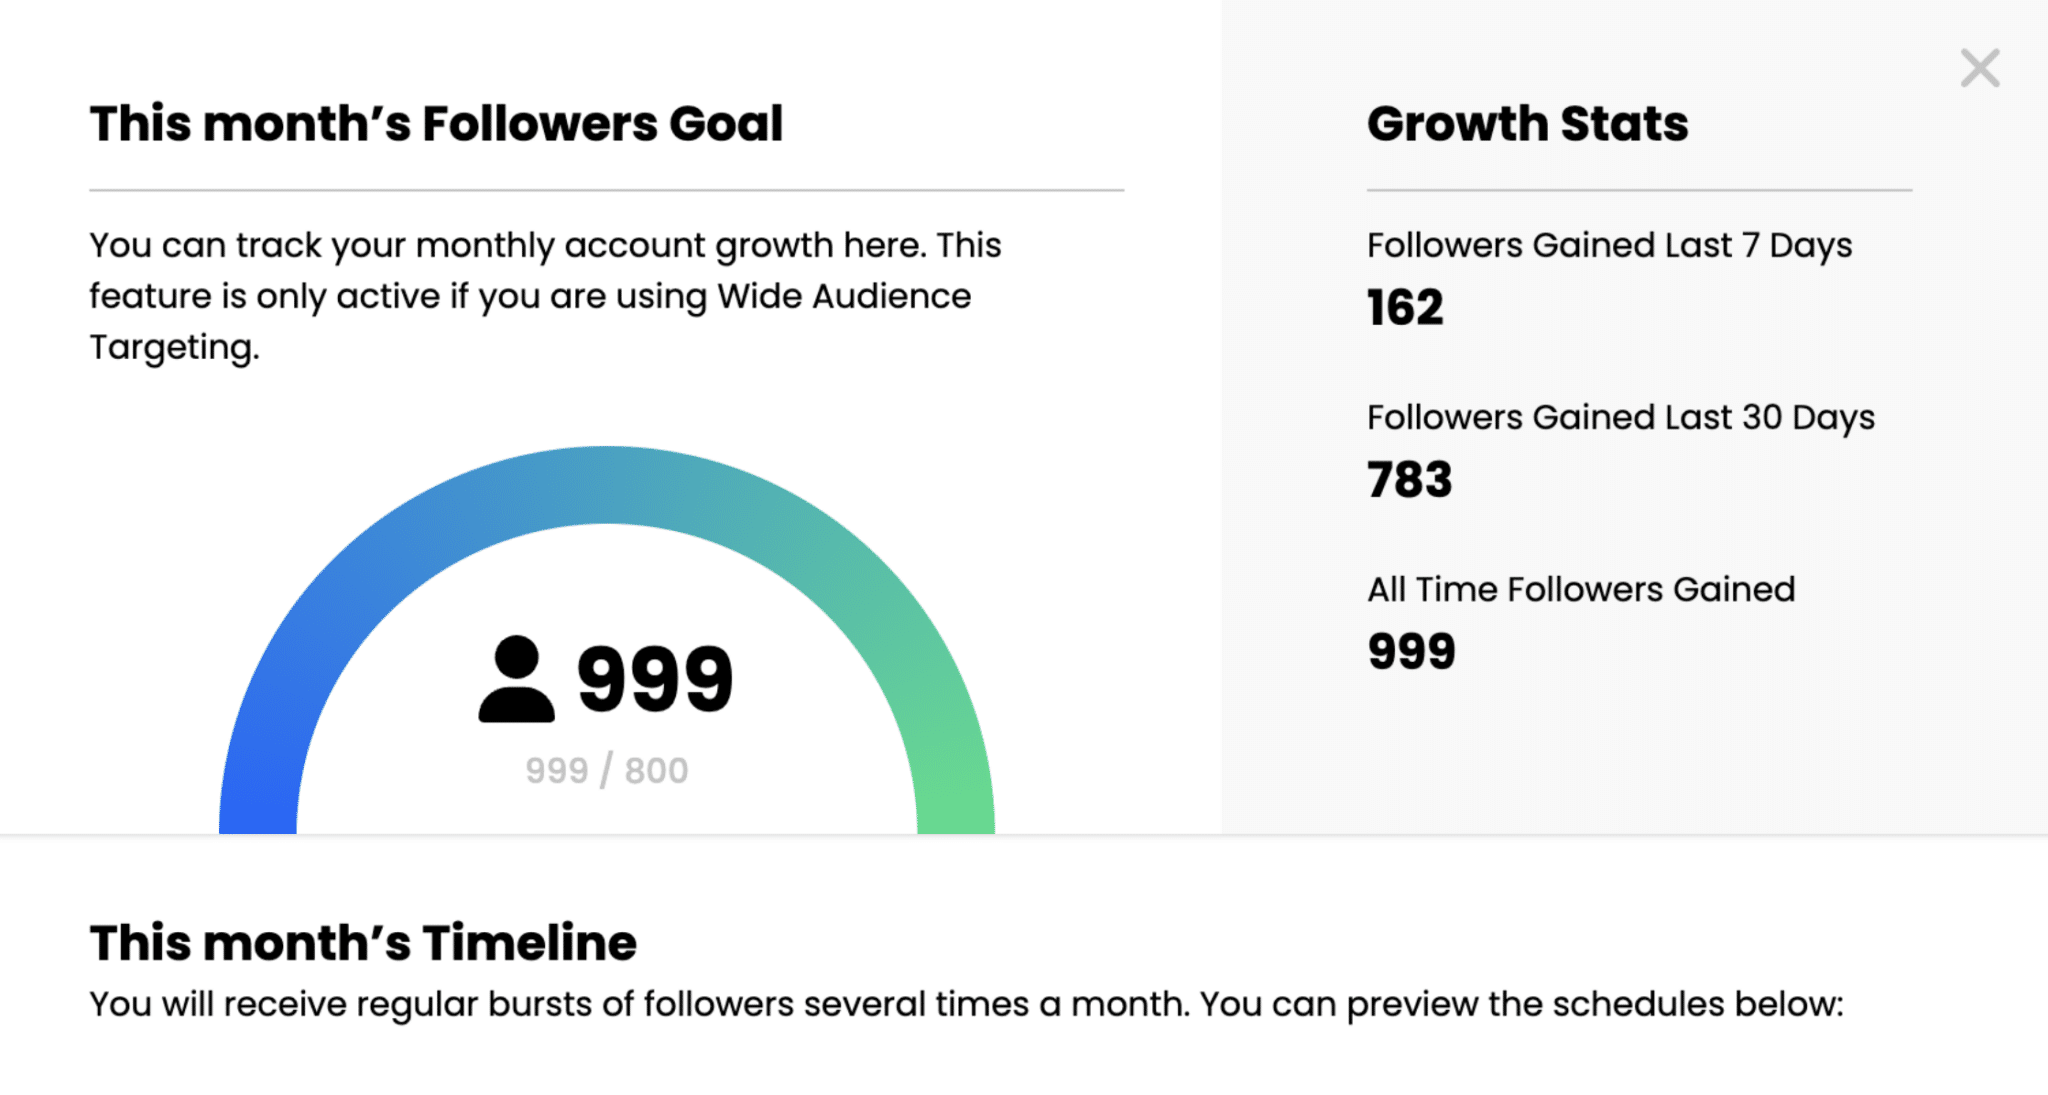Close the followers goal dialog
Screen dimensions: 2048x1095
[1979, 68]
